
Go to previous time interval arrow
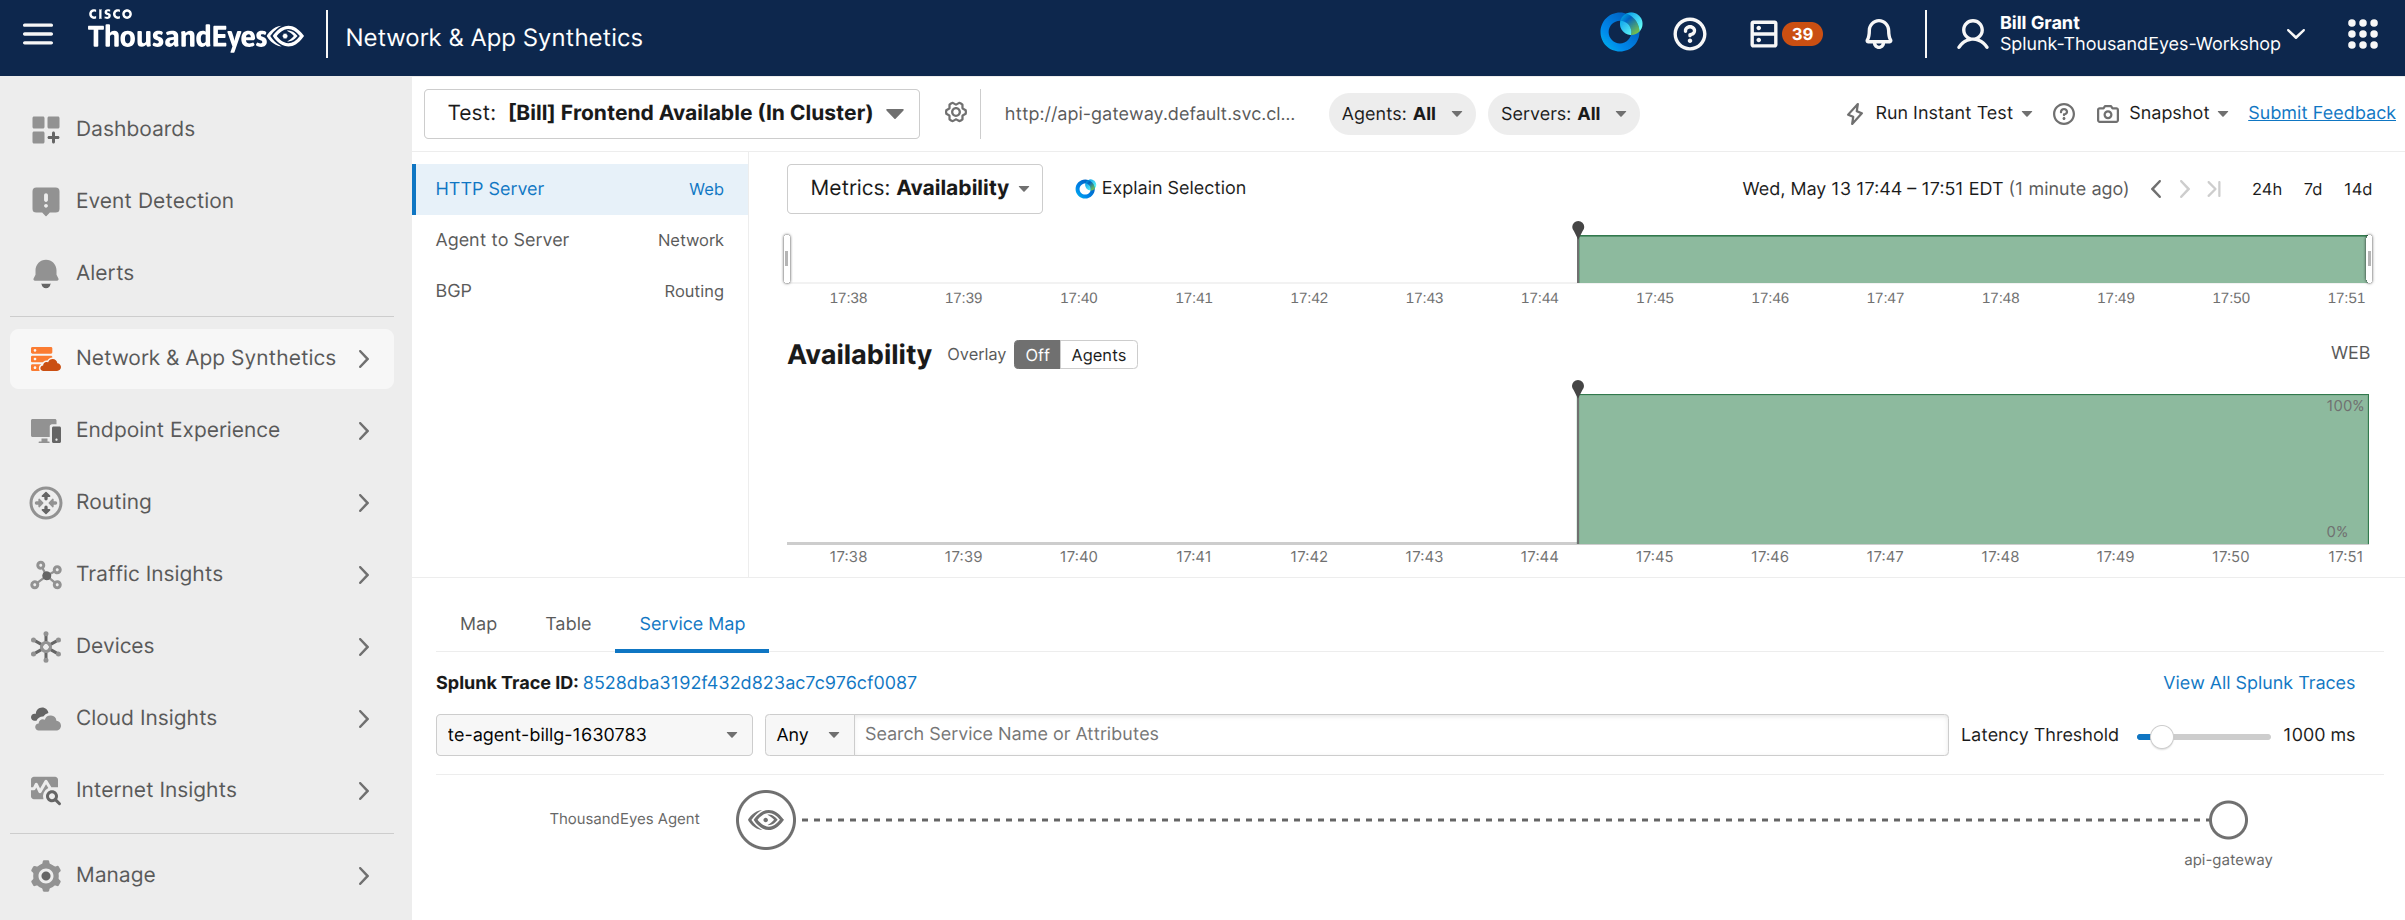pos(2156,189)
